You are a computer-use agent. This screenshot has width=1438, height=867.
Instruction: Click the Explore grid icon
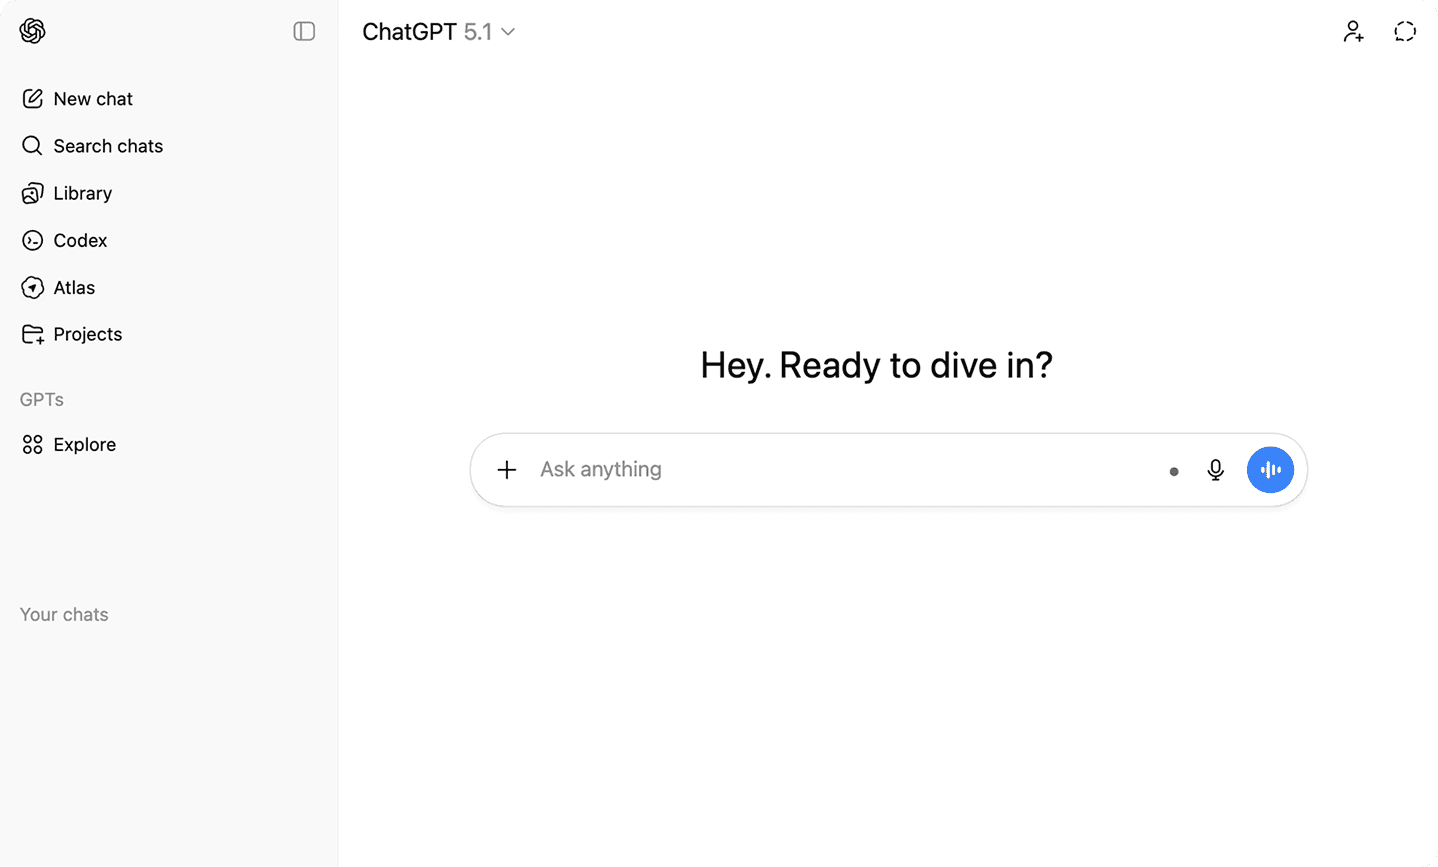(x=32, y=444)
